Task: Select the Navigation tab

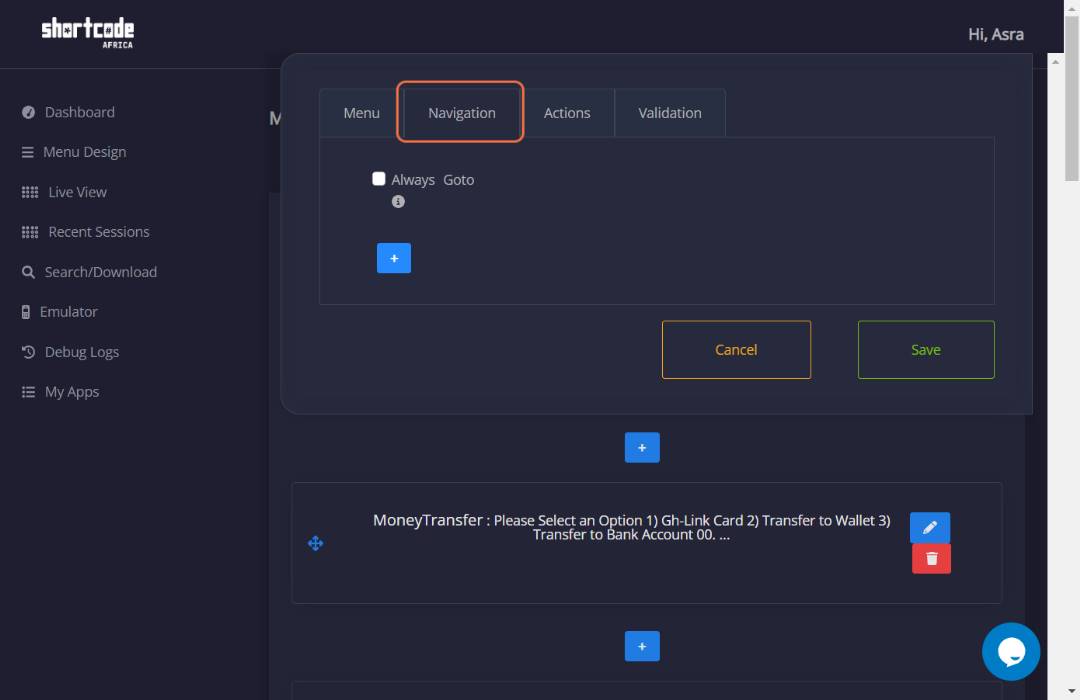Action: [x=461, y=113]
